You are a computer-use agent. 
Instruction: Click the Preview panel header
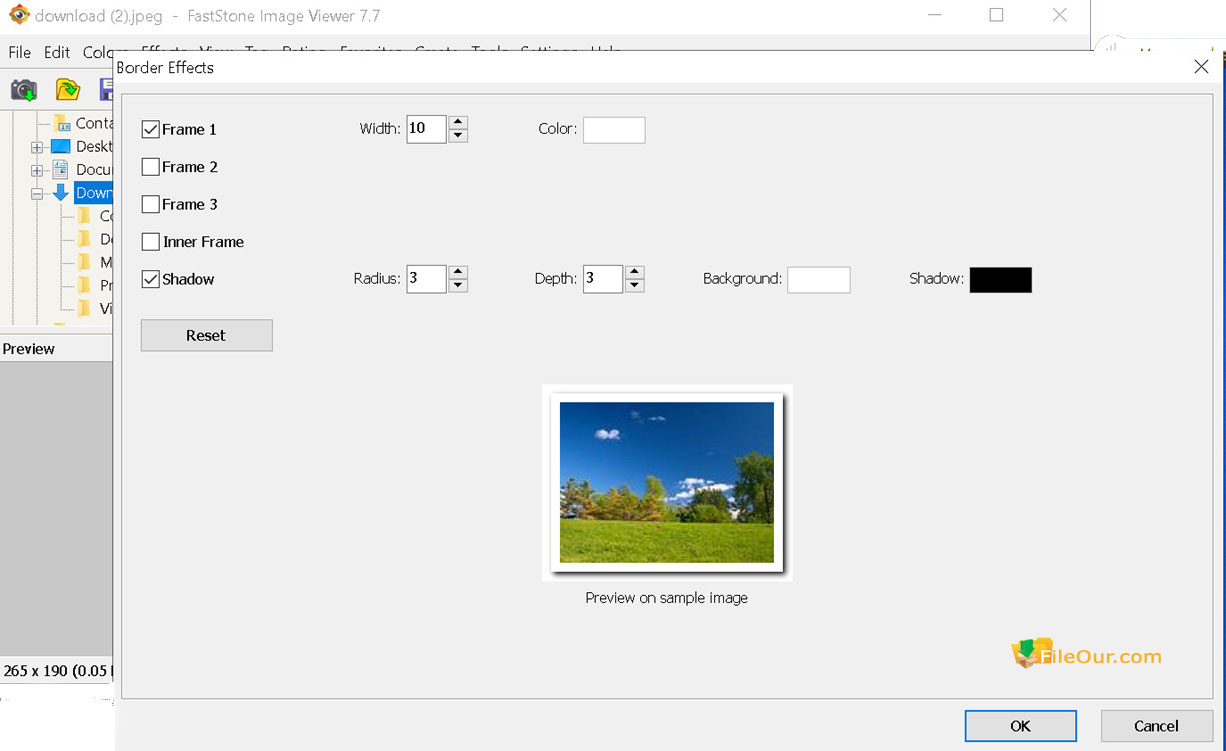point(57,348)
